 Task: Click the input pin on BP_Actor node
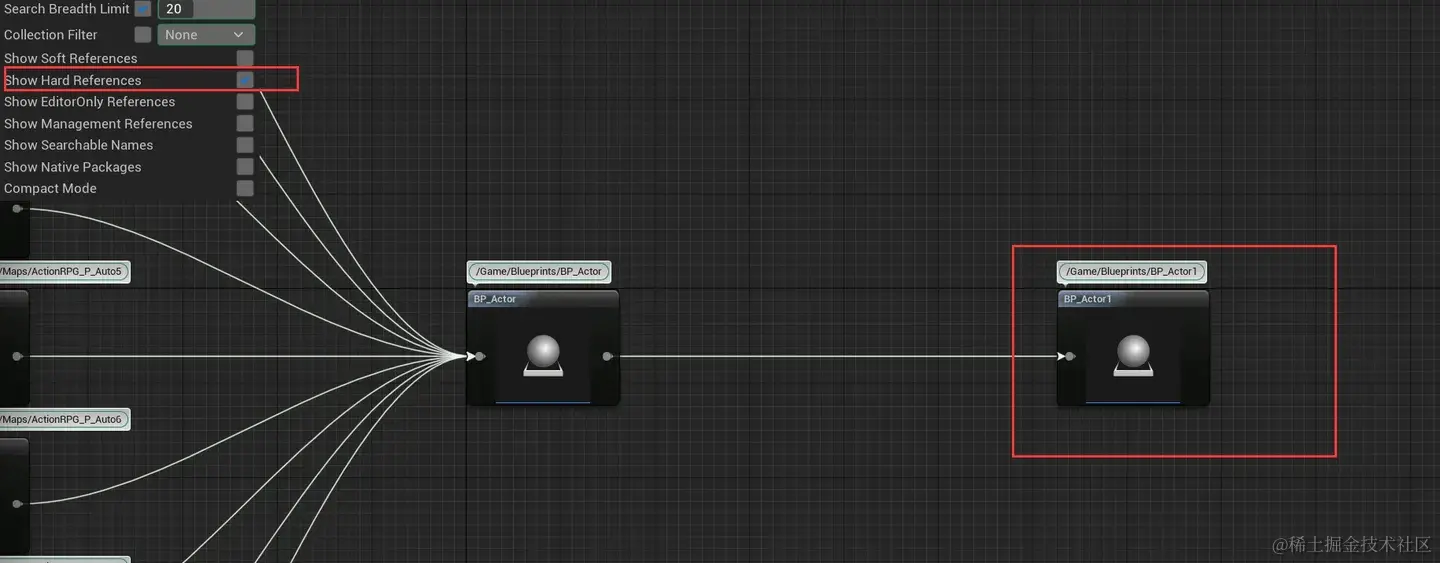(480, 356)
